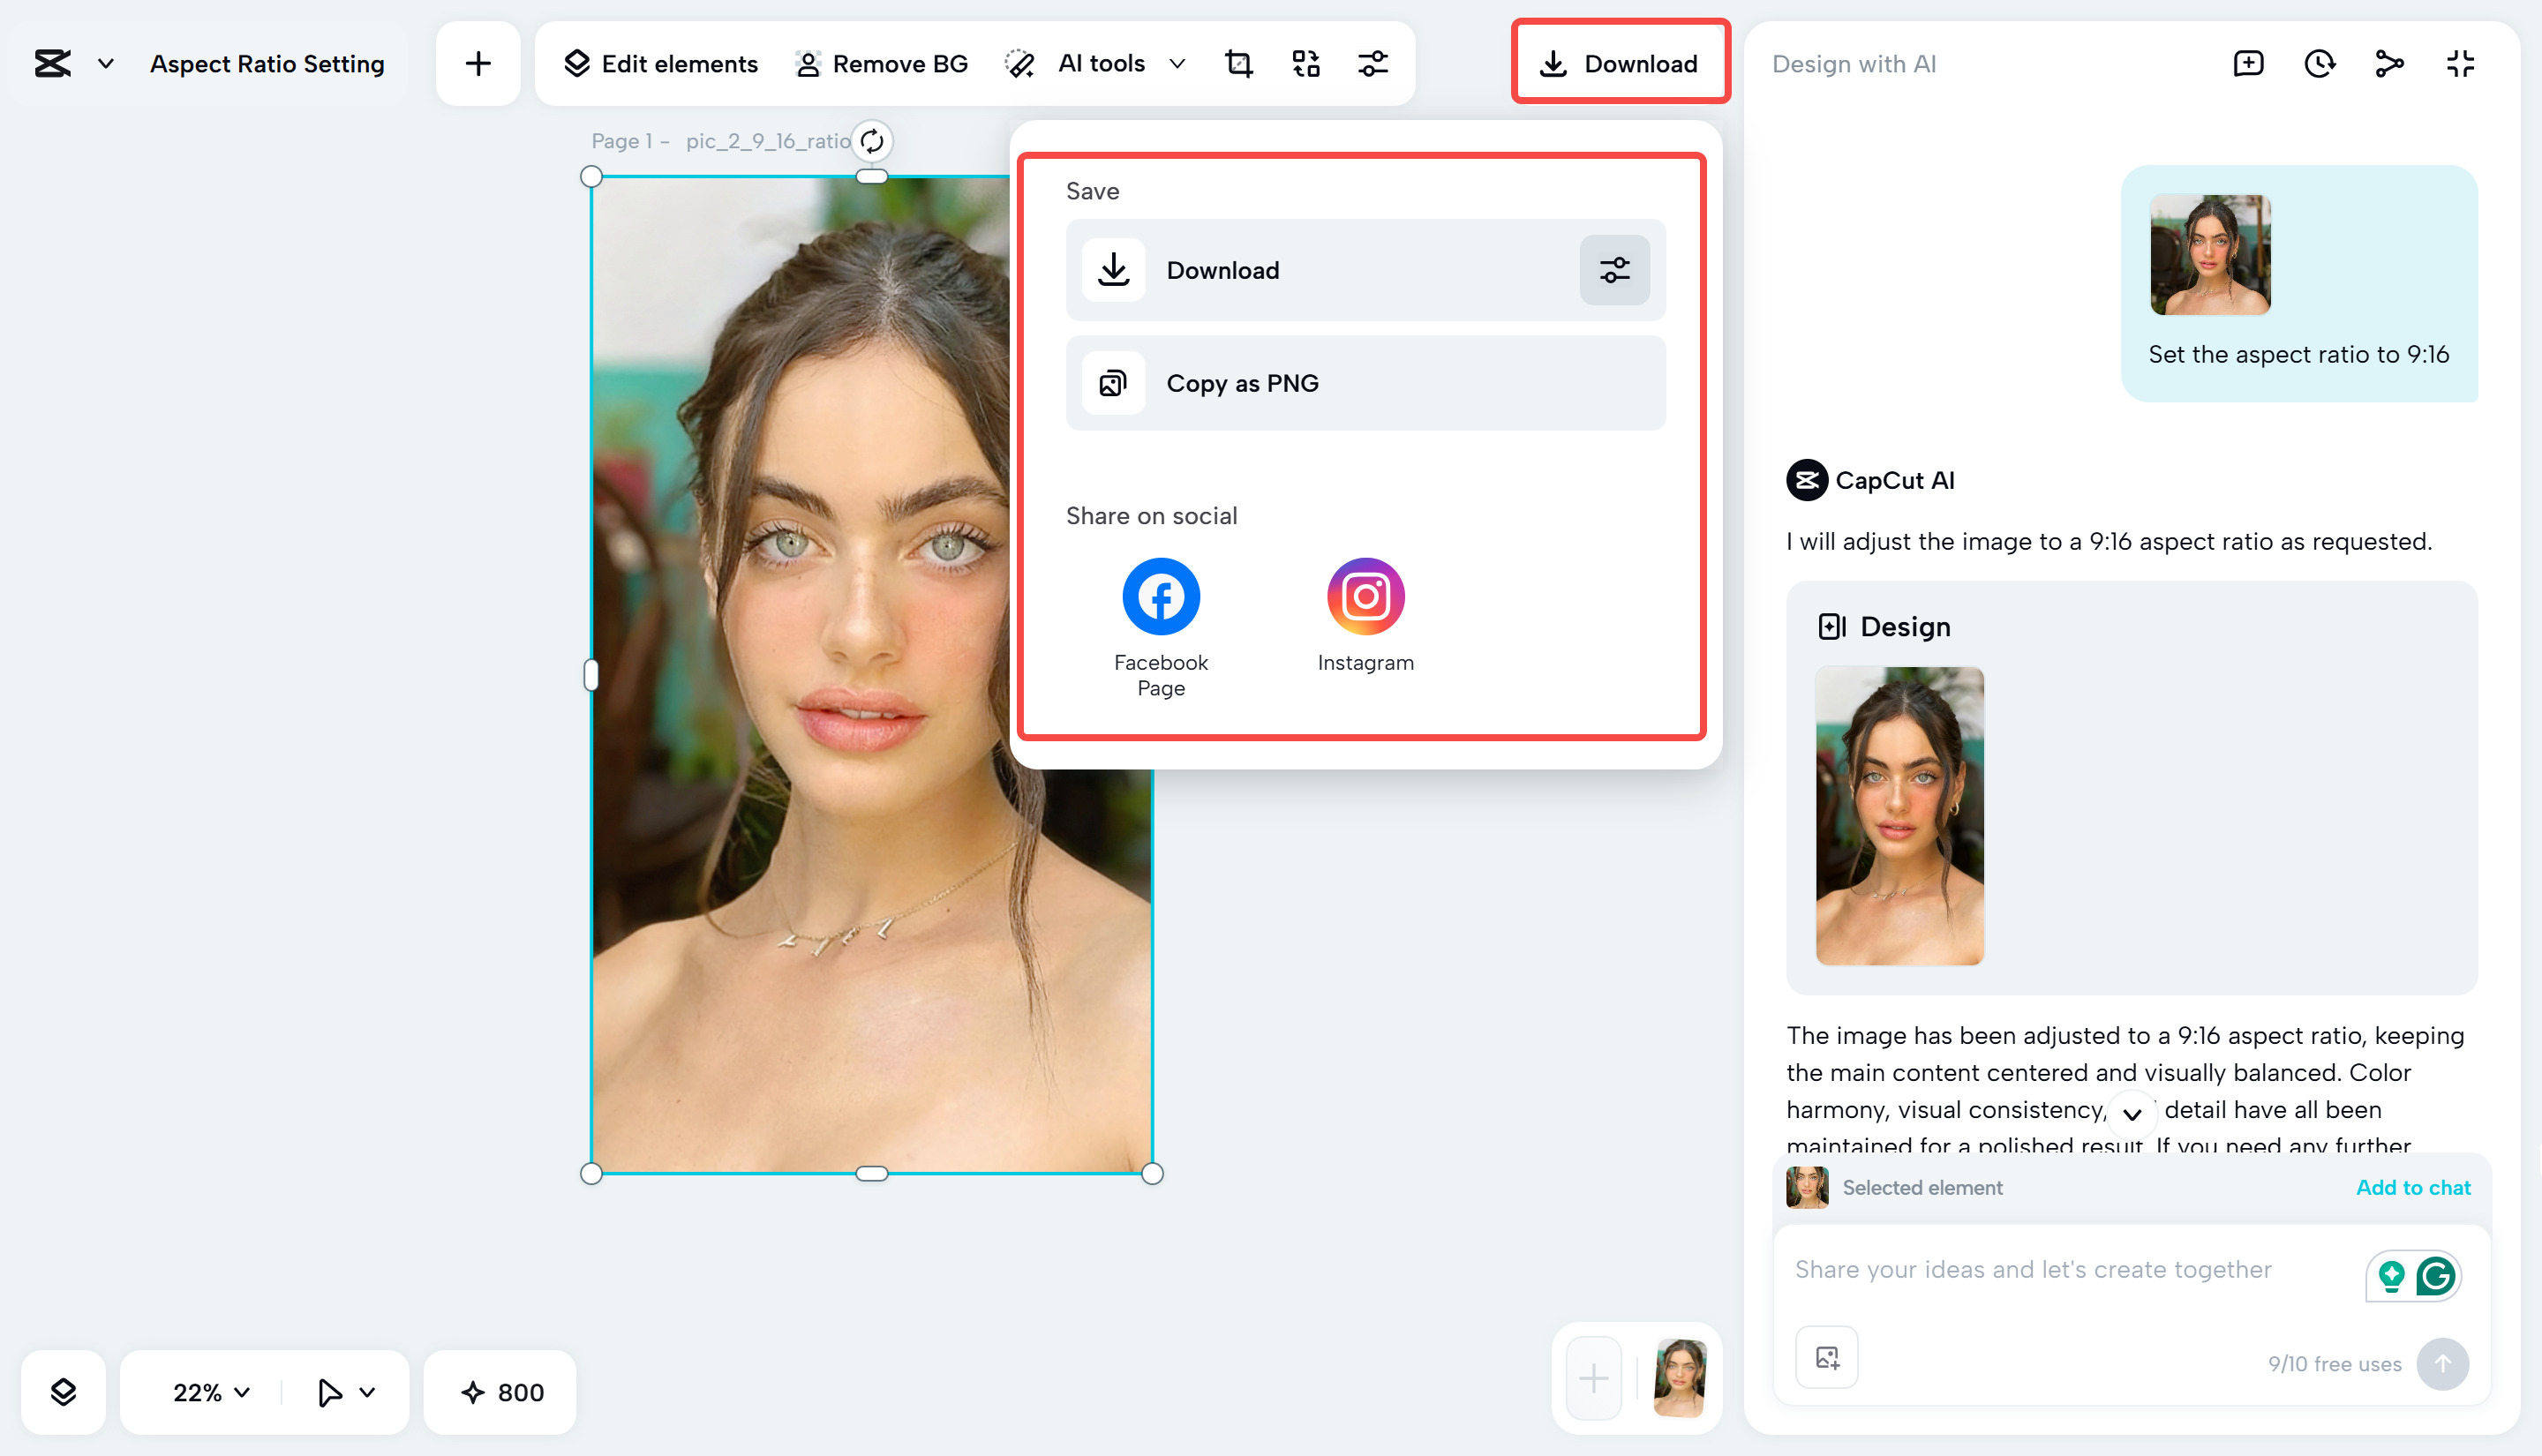Click the Remove BG button
2542x1456 pixels.
(881, 64)
